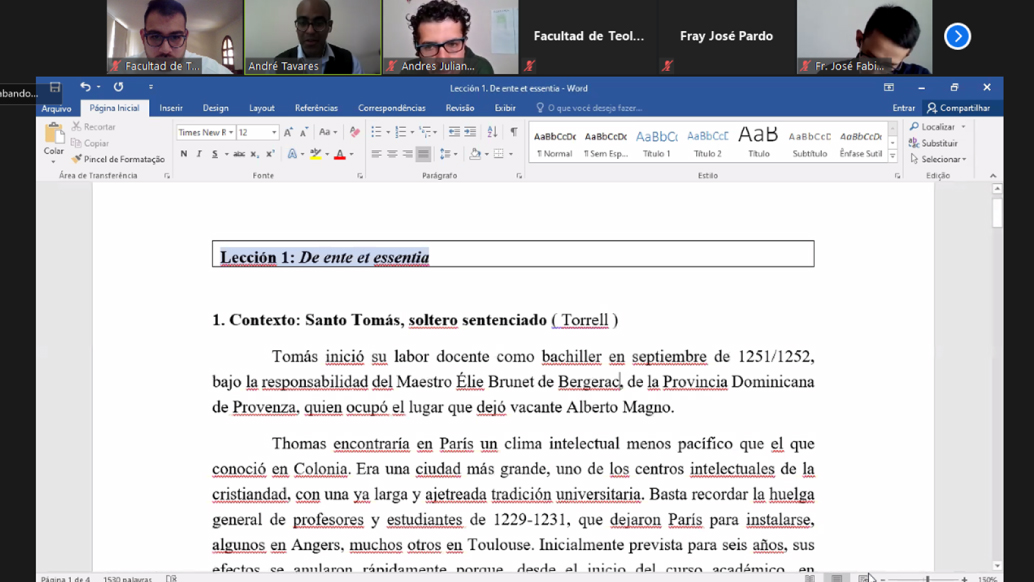Open the shading paint bucket color arrow
1034x582 pixels.
click(x=487, y=154)
